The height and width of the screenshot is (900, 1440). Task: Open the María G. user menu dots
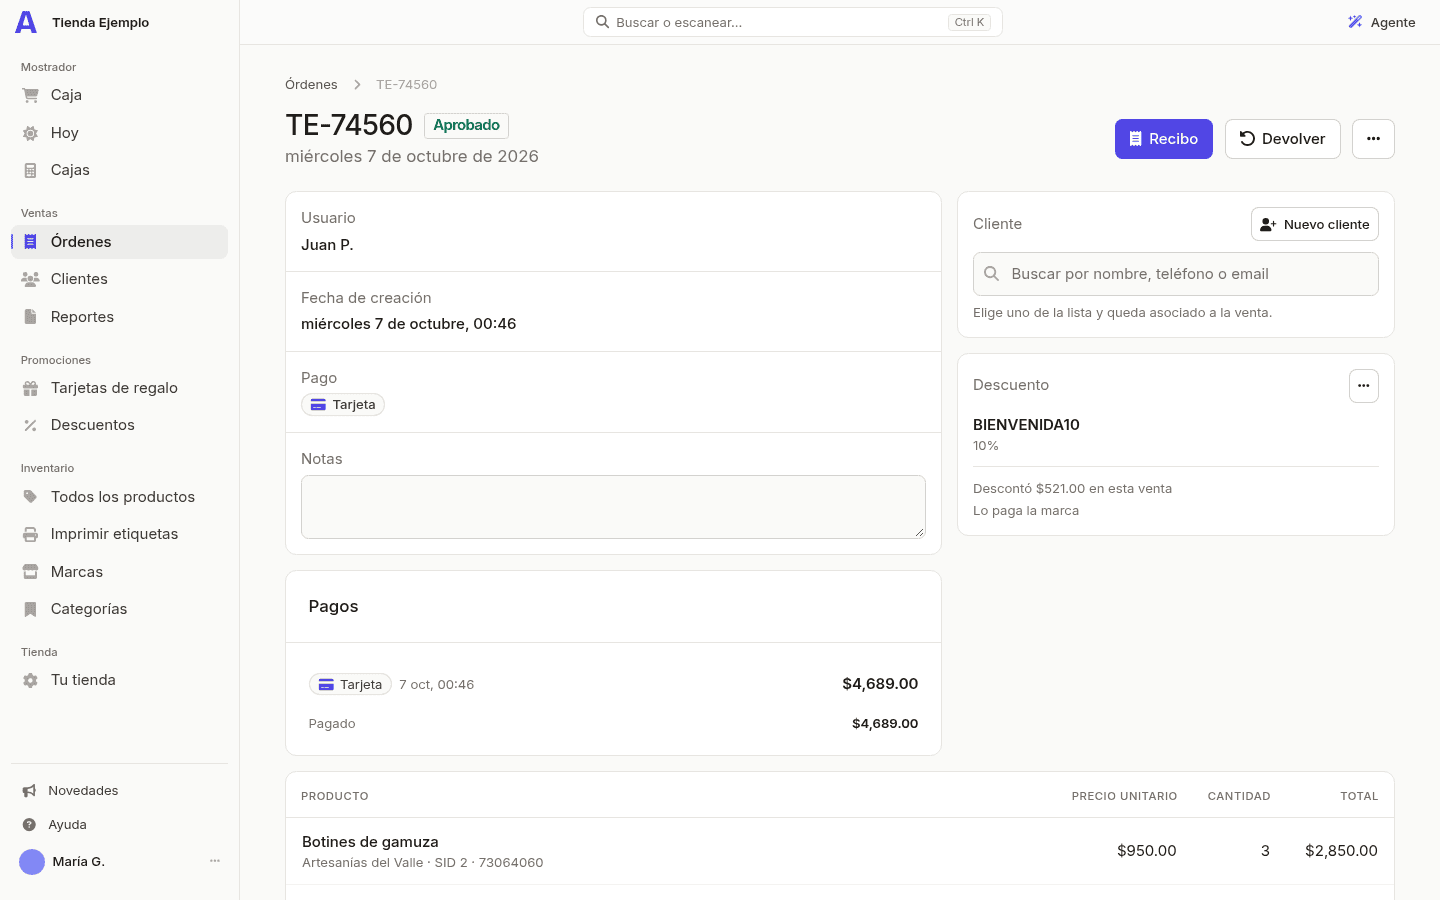click(x=214, y=861)
